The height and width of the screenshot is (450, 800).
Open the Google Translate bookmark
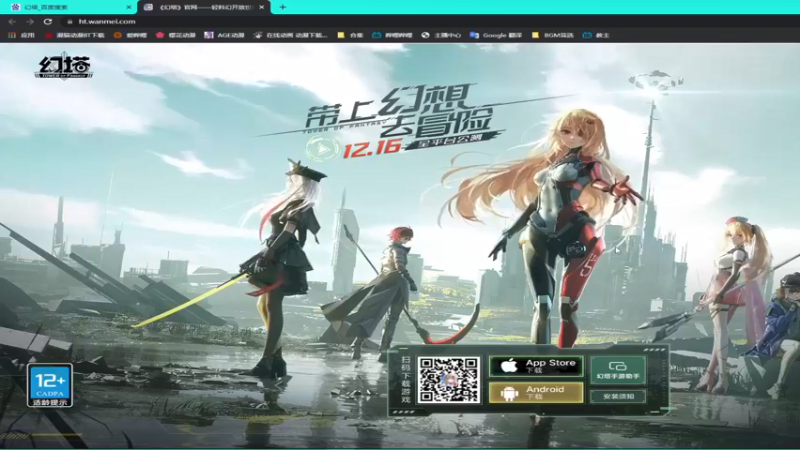pyautogui.click(x=496, y=35)
